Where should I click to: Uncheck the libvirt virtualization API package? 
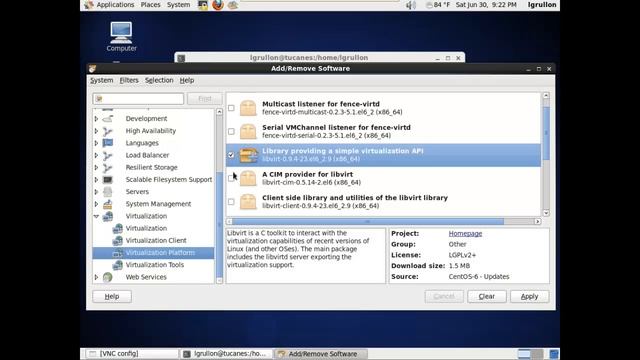231,155
